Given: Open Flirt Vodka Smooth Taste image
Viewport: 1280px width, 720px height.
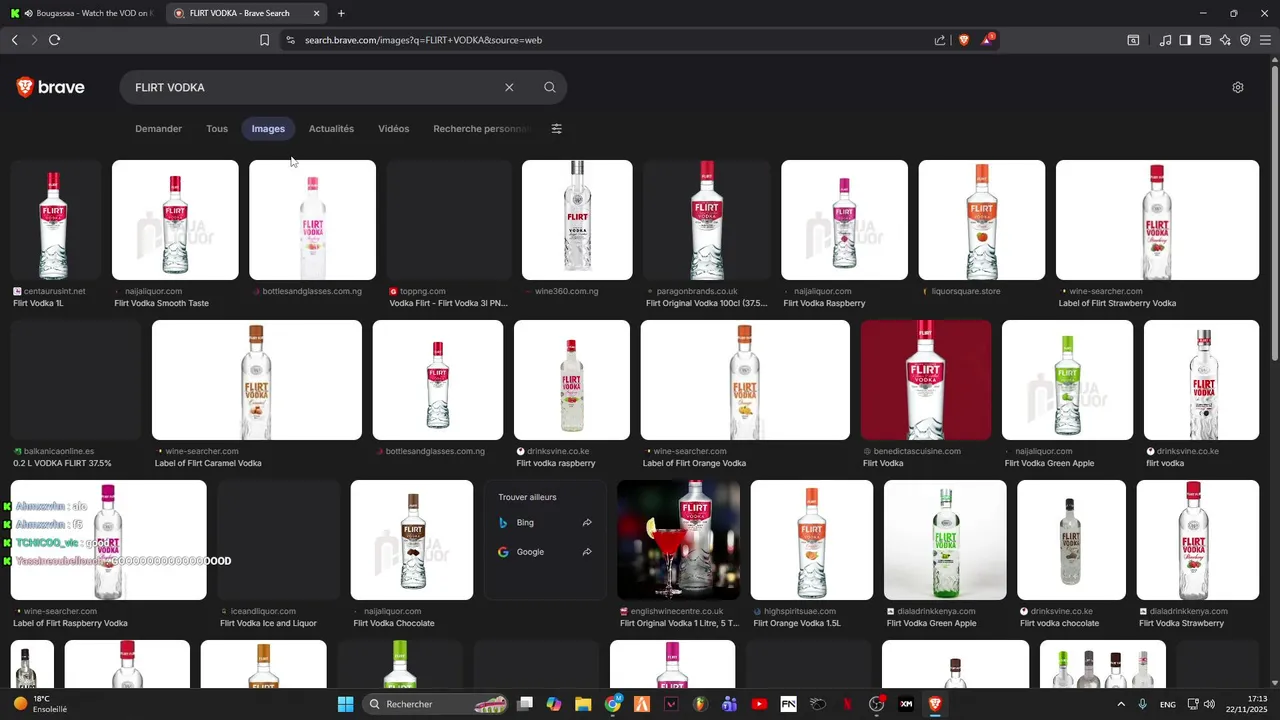Looking at the screenshot, I should 175,220.
